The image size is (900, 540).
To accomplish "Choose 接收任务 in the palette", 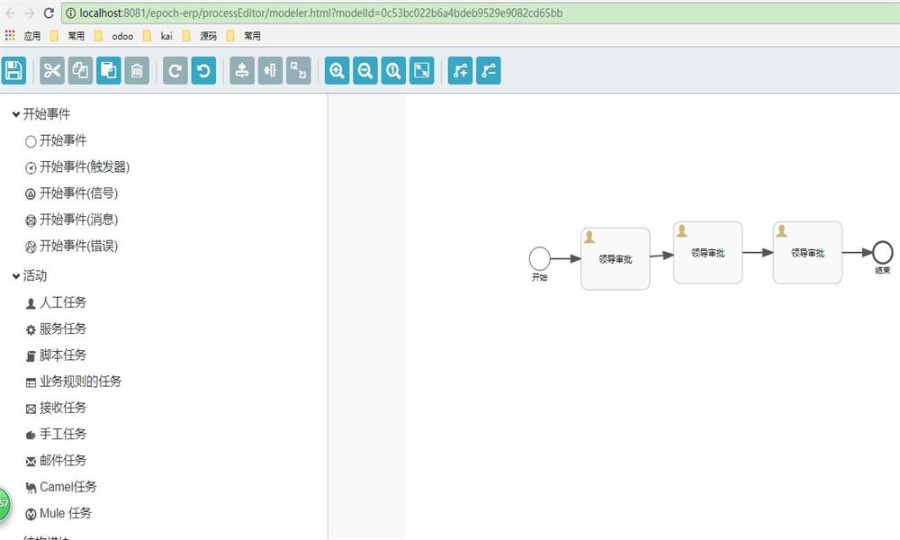I will coord(56,408).
